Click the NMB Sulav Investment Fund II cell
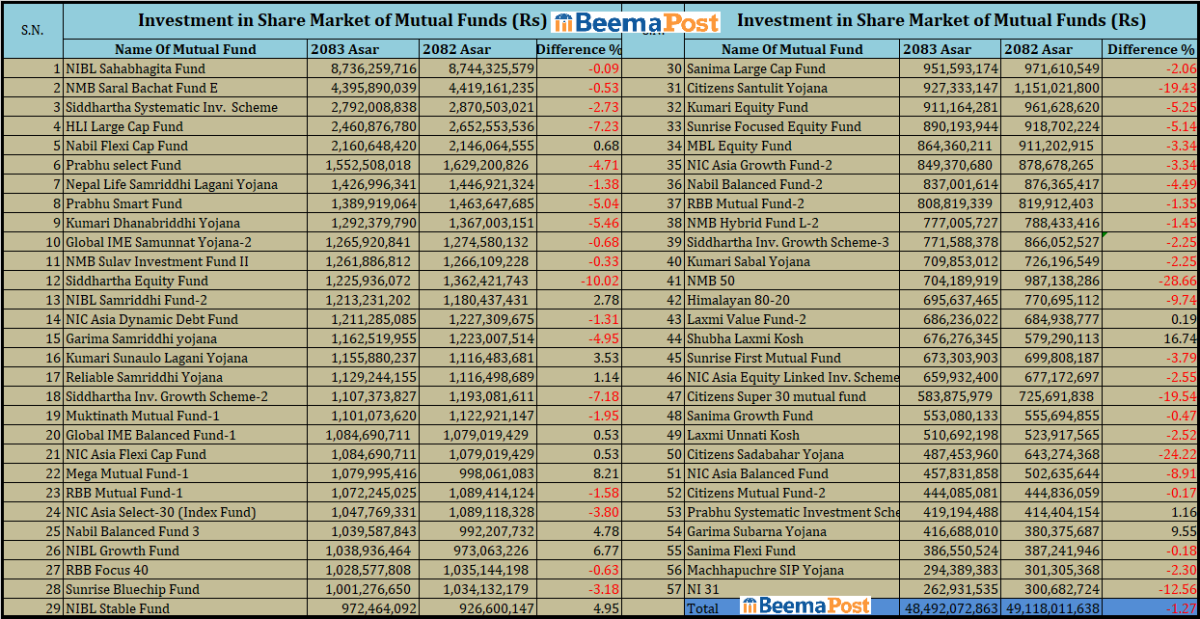The height and width of the screenshot is (619, 1200). (x=185, y=261)
